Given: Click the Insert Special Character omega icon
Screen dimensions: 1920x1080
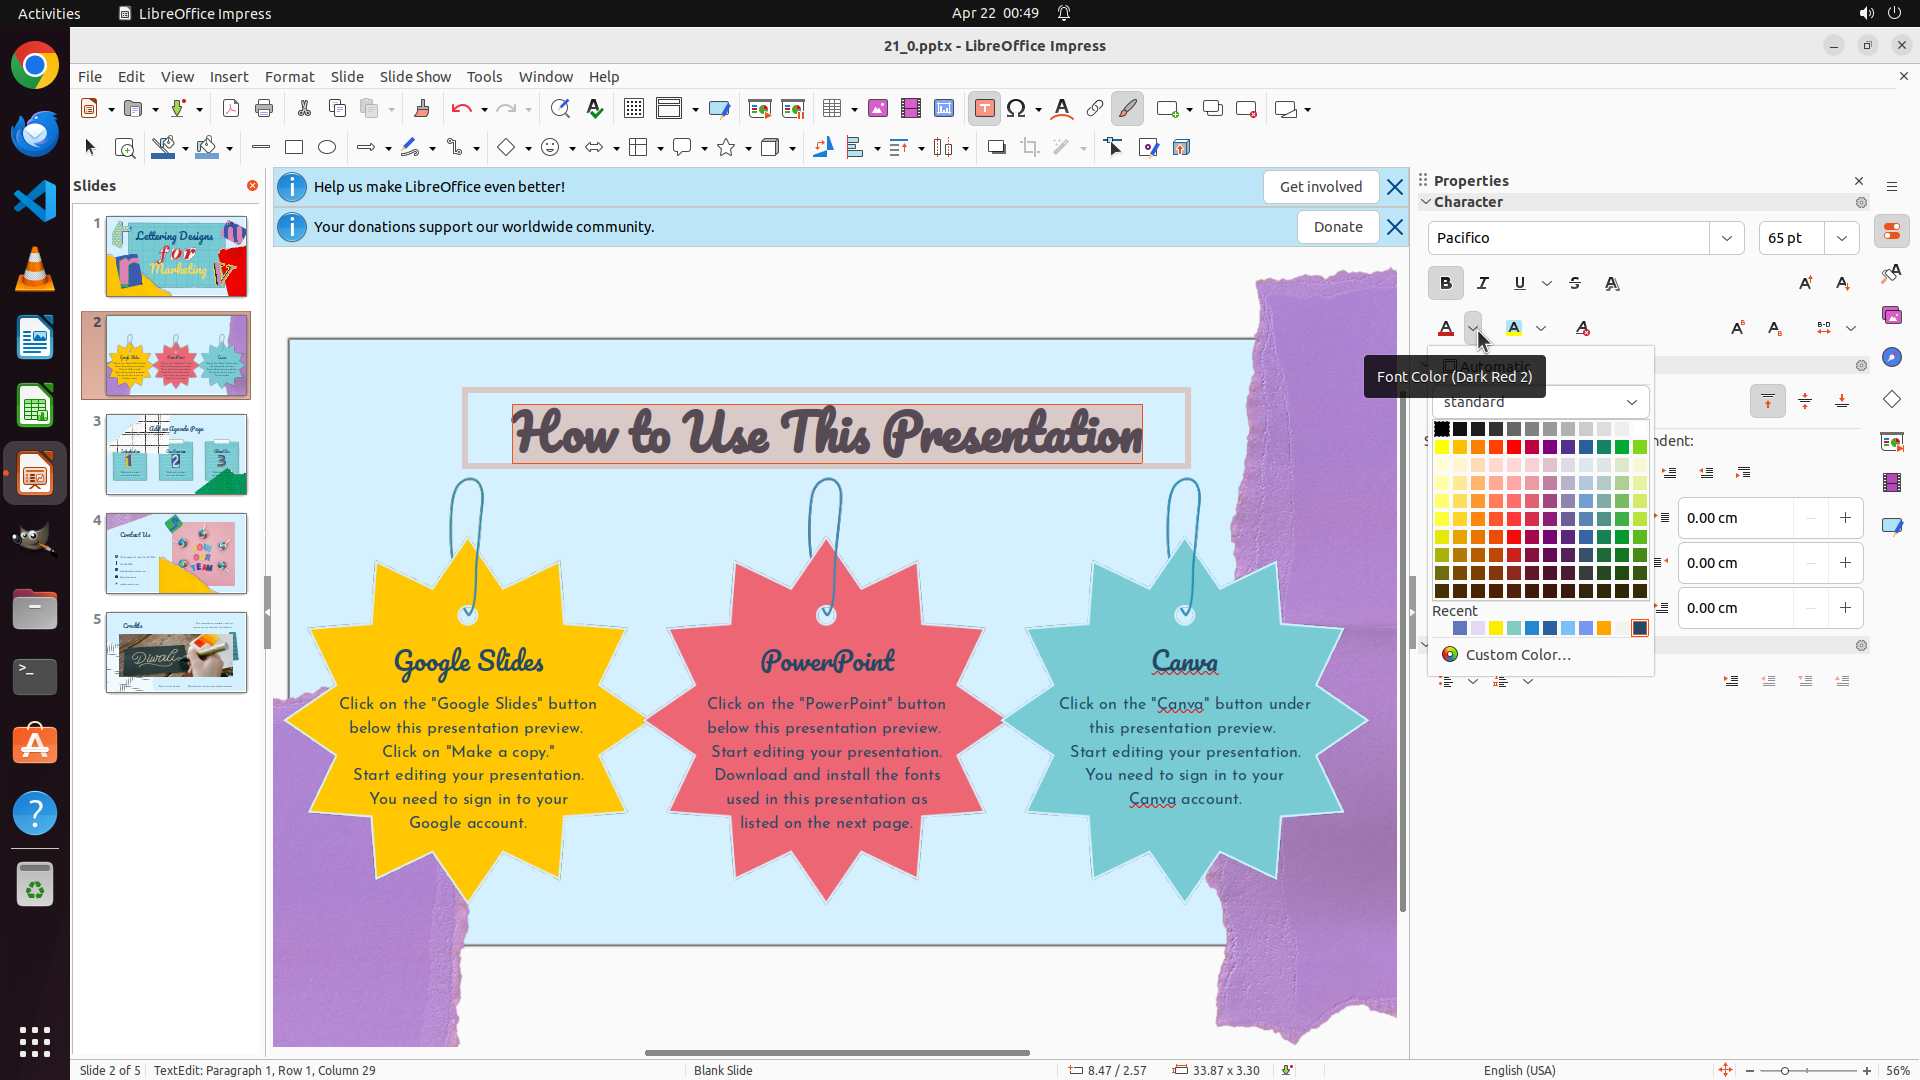Looking at the screenshot, I should 1016,109.
